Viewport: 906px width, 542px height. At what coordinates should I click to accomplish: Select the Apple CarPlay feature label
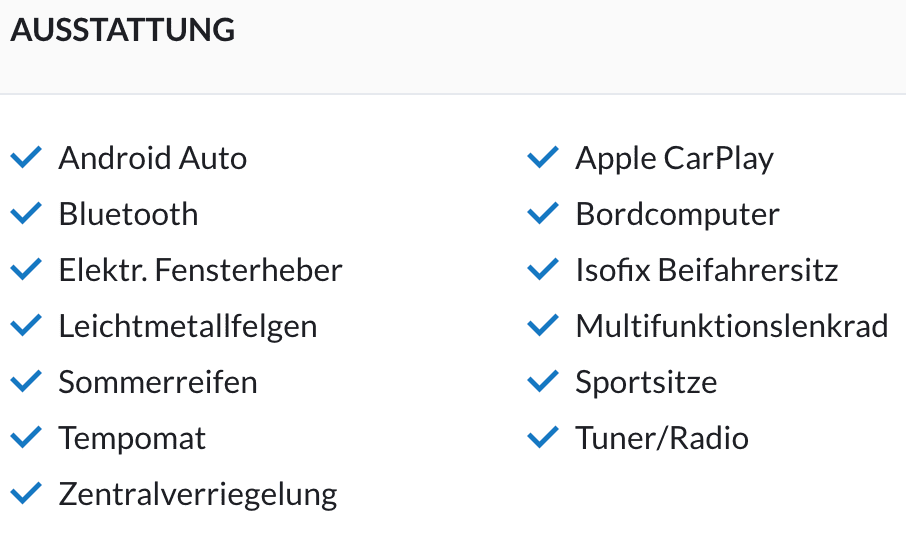674,159
